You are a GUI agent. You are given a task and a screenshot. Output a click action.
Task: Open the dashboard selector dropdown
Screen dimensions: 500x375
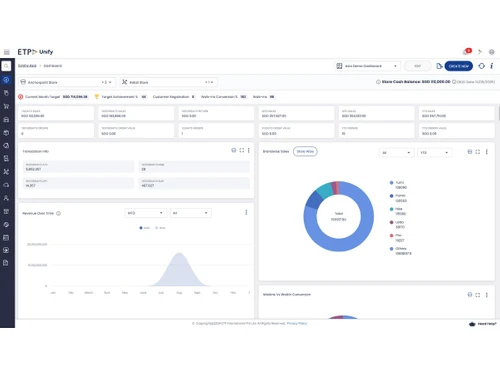coord(367,66)
